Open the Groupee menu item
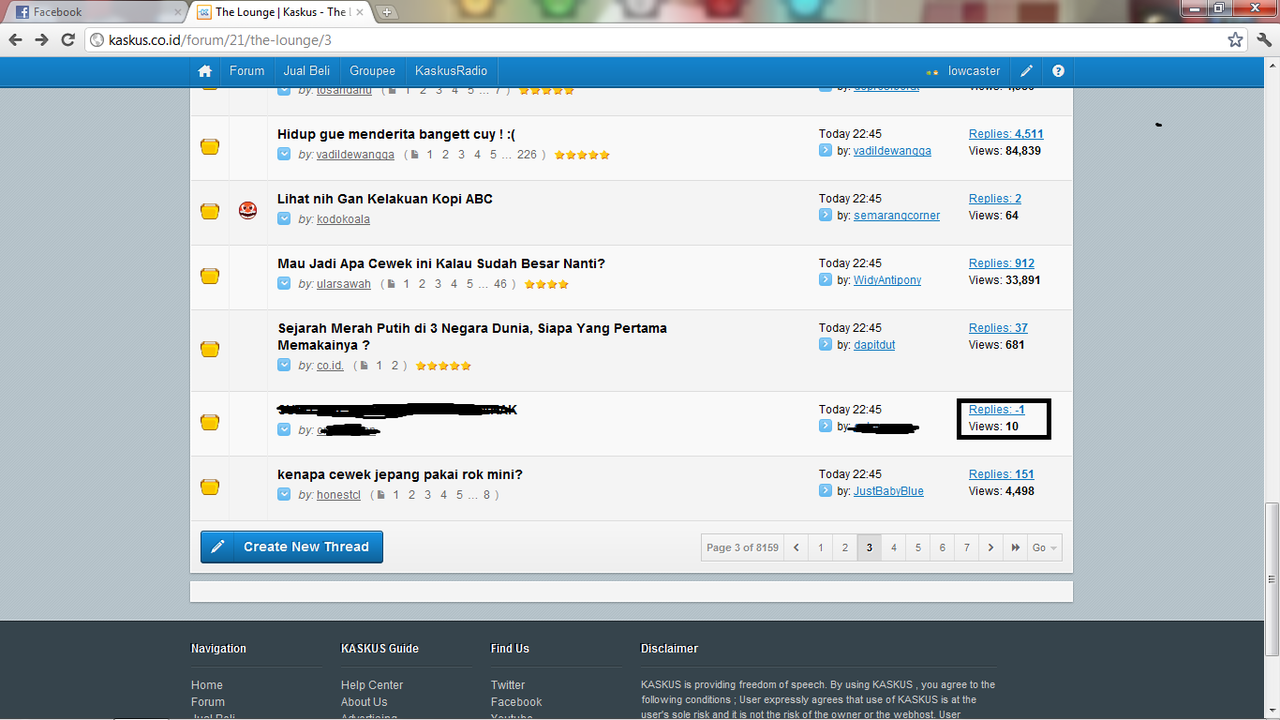This screenshot has height=720, width=1280. click(372, 71)
